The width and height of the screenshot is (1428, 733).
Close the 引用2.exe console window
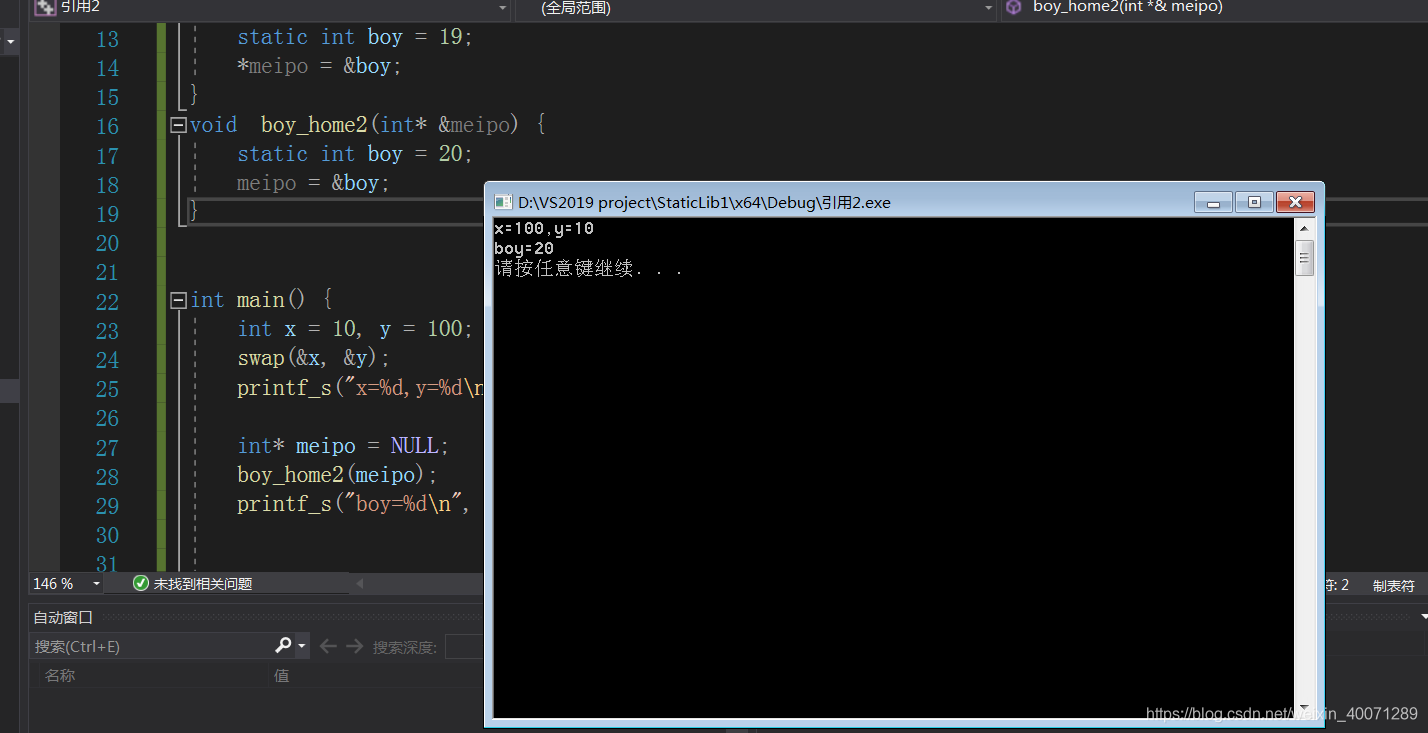(x=1295, y=202)
